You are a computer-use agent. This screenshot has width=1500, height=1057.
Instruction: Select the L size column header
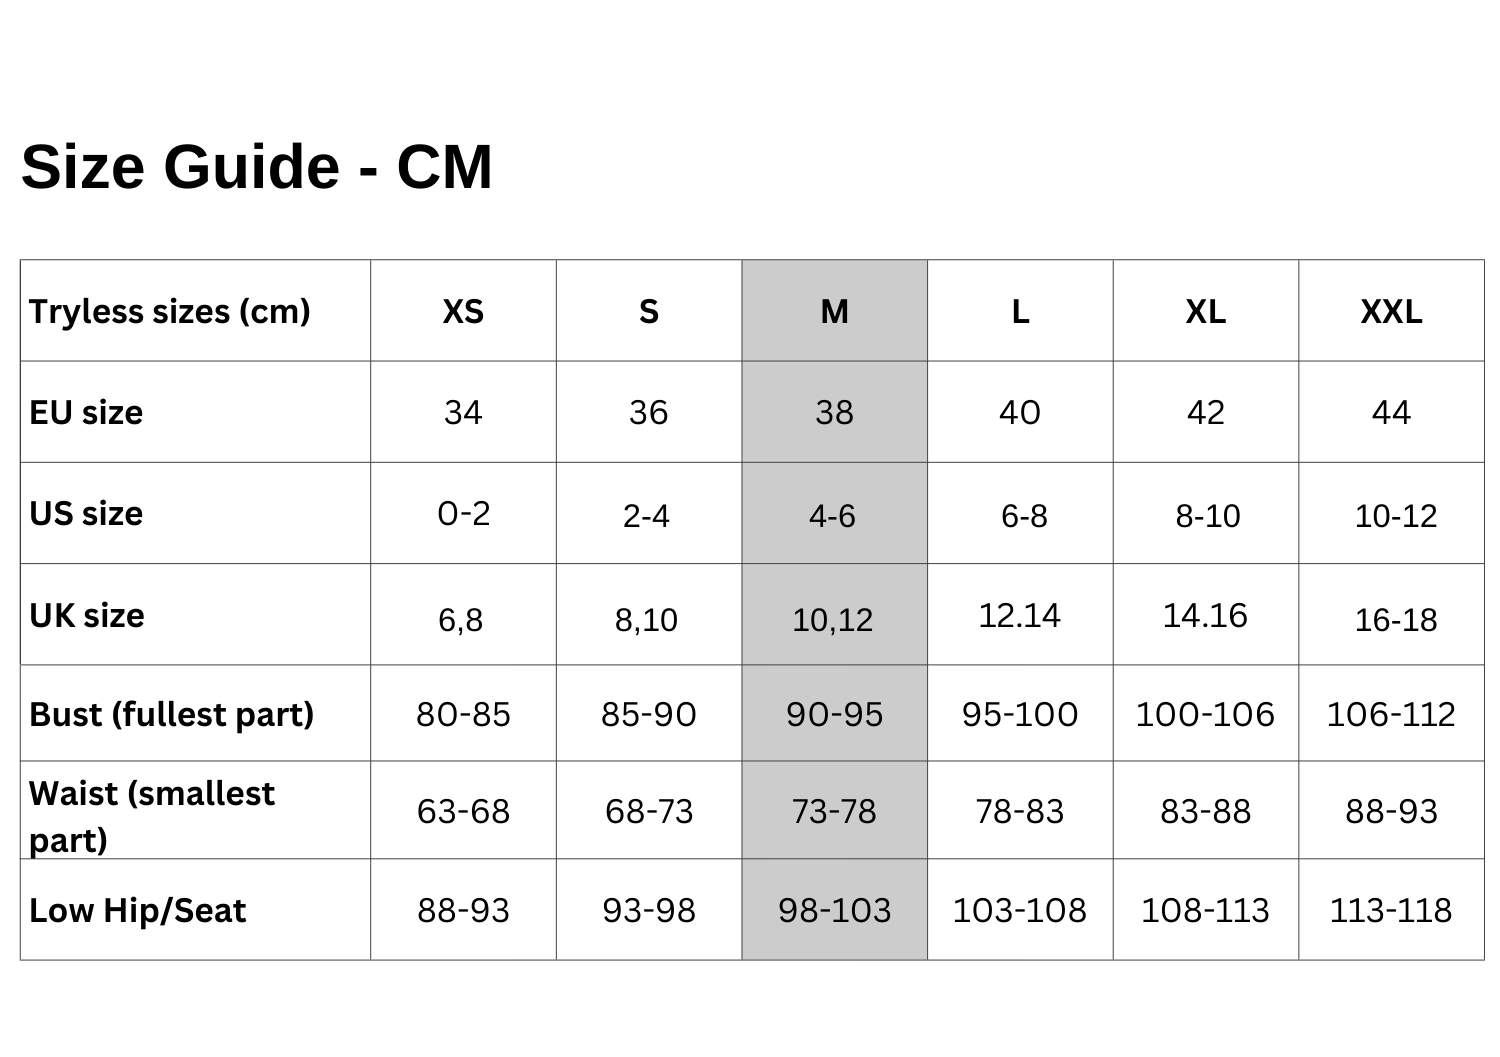[1020, 312]
